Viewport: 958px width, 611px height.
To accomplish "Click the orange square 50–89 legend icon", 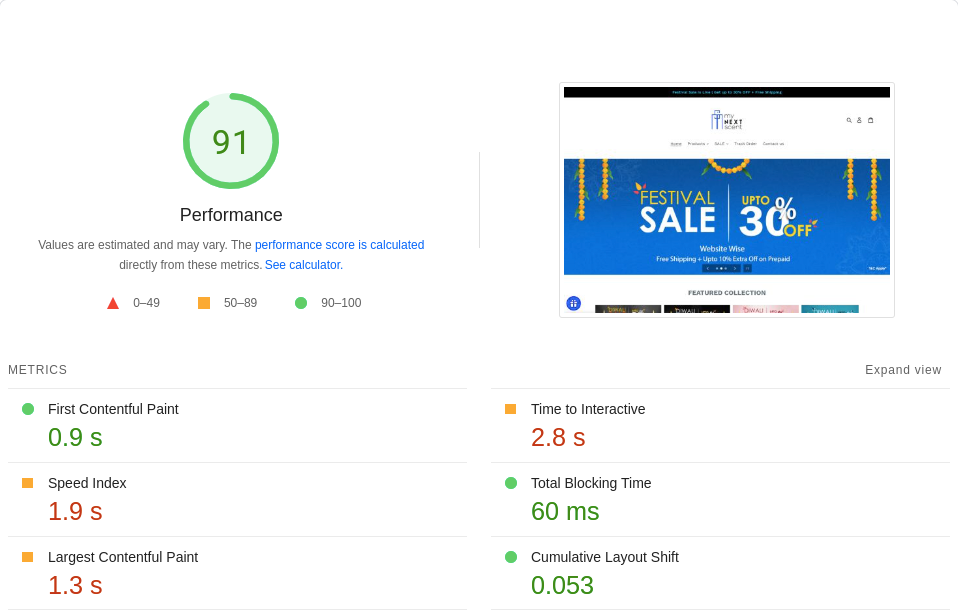I will (x=204, y=303).
